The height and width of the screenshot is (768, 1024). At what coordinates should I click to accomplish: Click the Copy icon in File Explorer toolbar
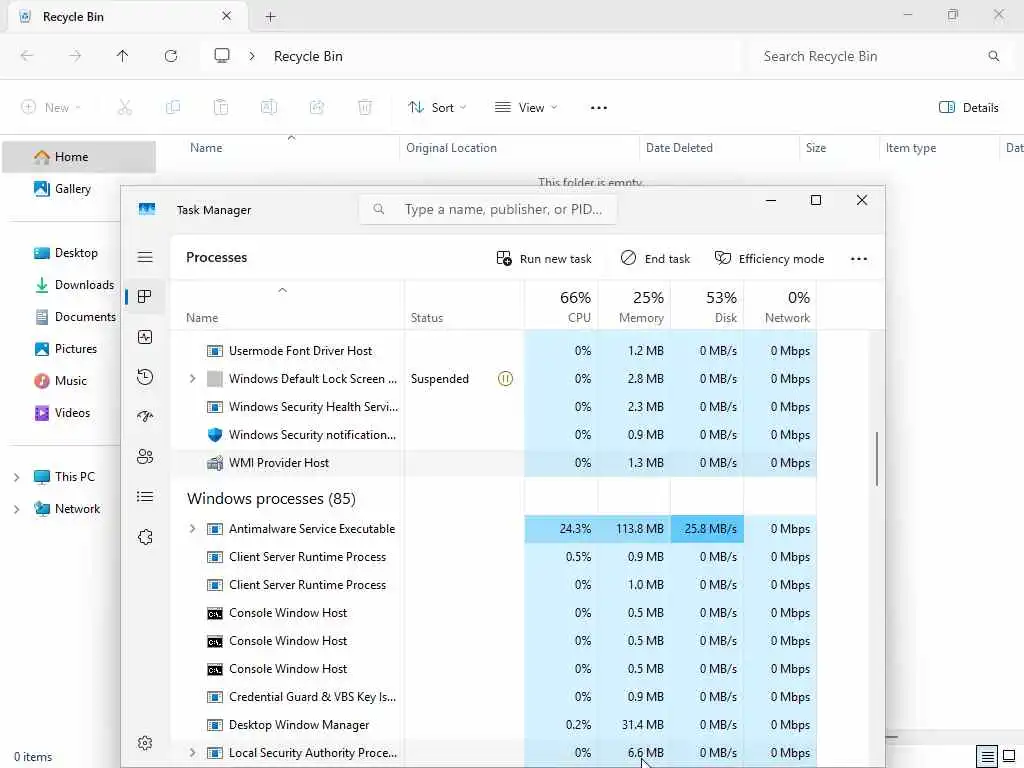173,108
